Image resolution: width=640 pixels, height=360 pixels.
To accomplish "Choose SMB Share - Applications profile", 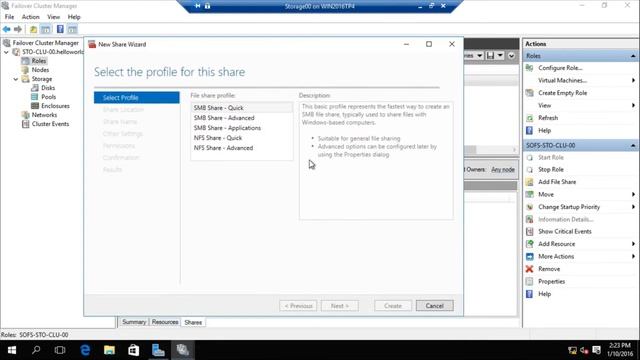I will point(242,128).
